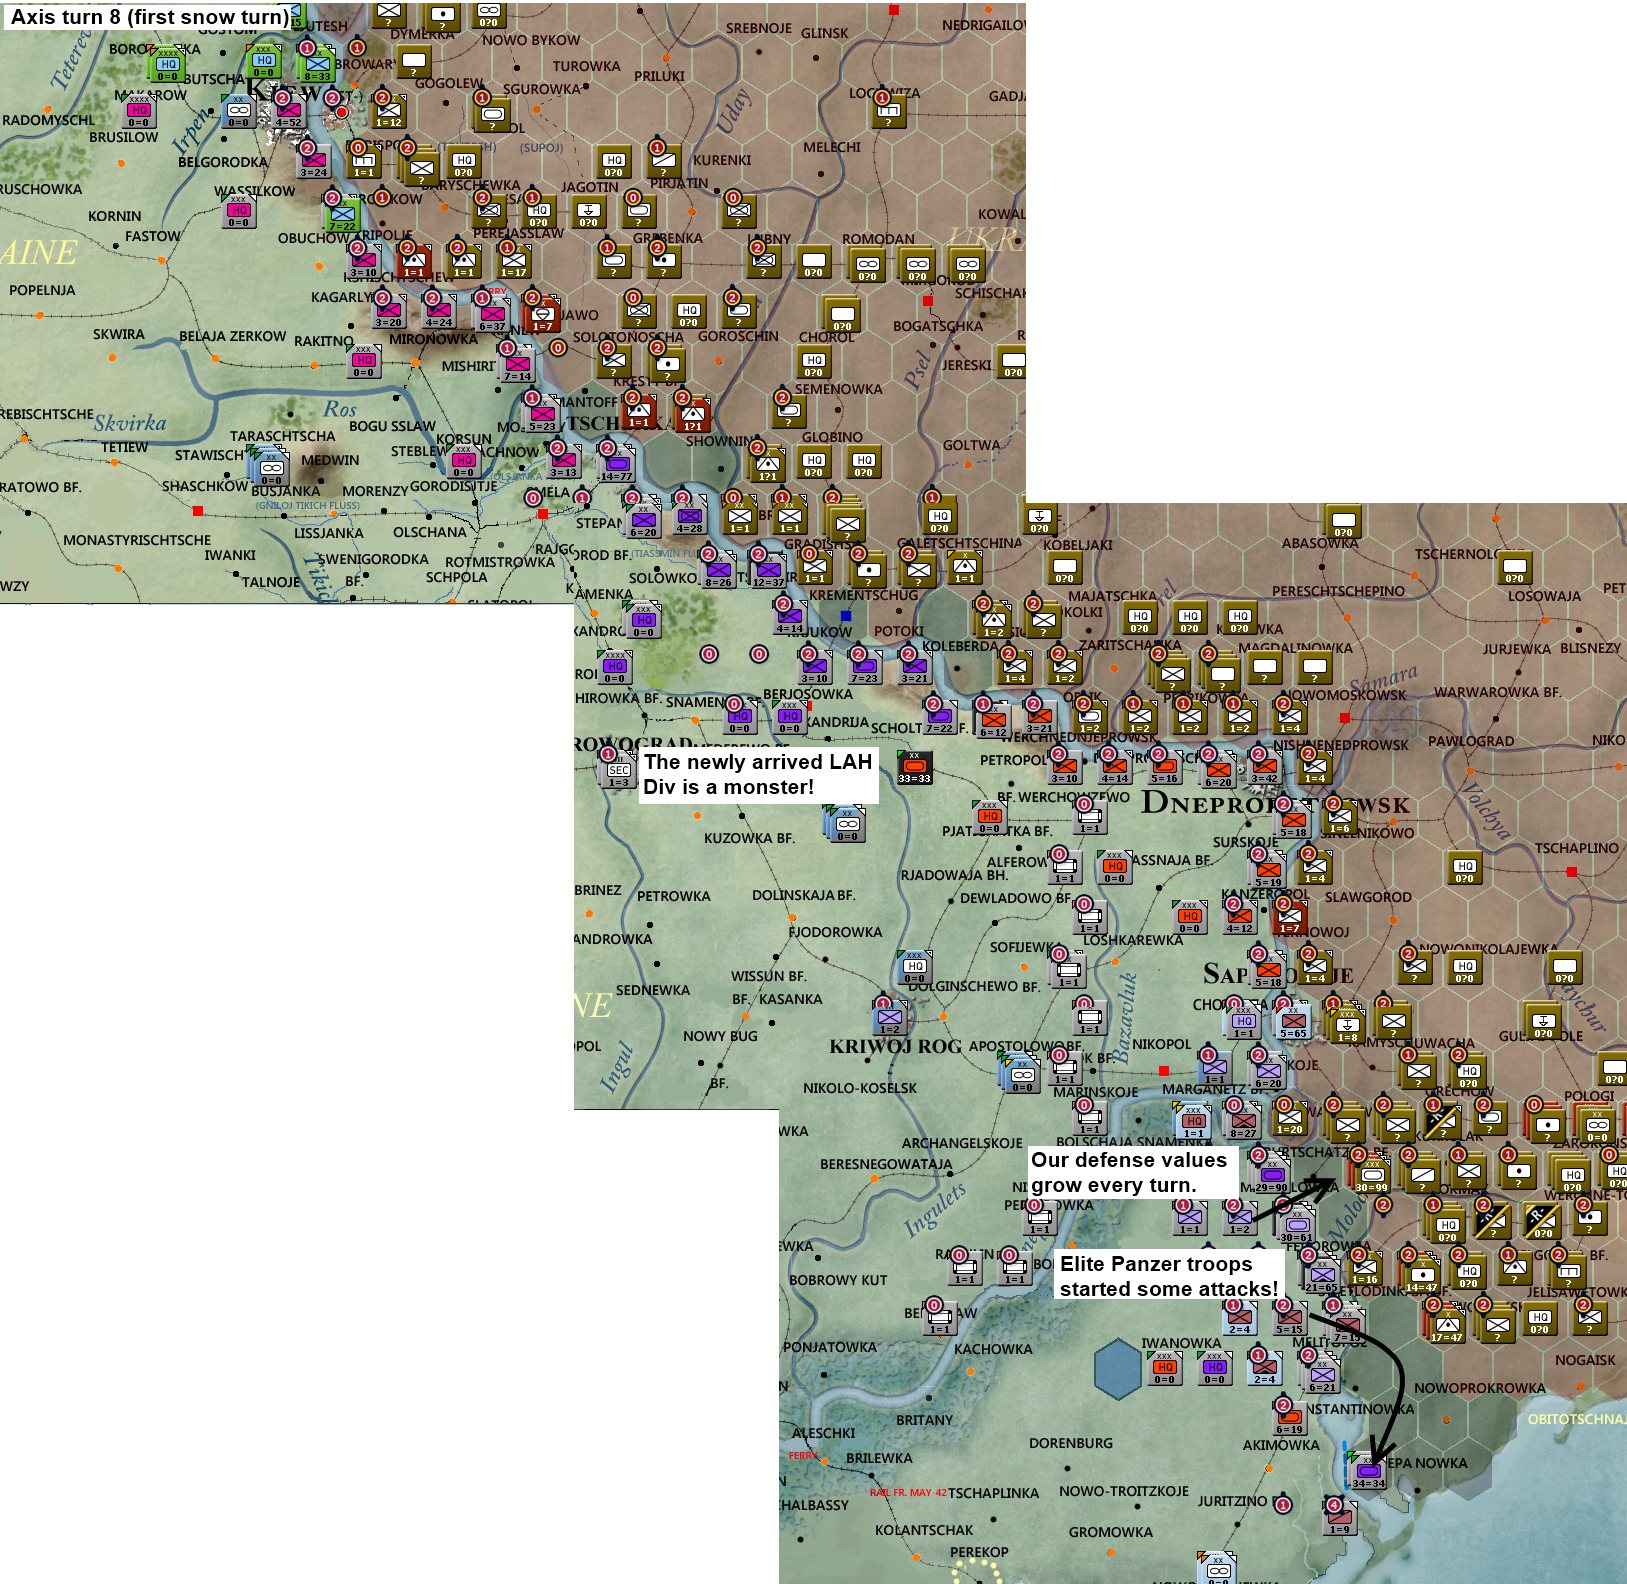Screen dimensions: 1627x1584
Task: Select the purple unit marked 12=37
Action: (x=769, y=571)
